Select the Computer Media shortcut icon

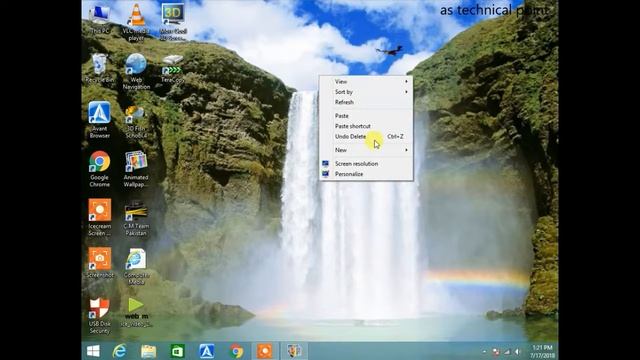(136, 266)
